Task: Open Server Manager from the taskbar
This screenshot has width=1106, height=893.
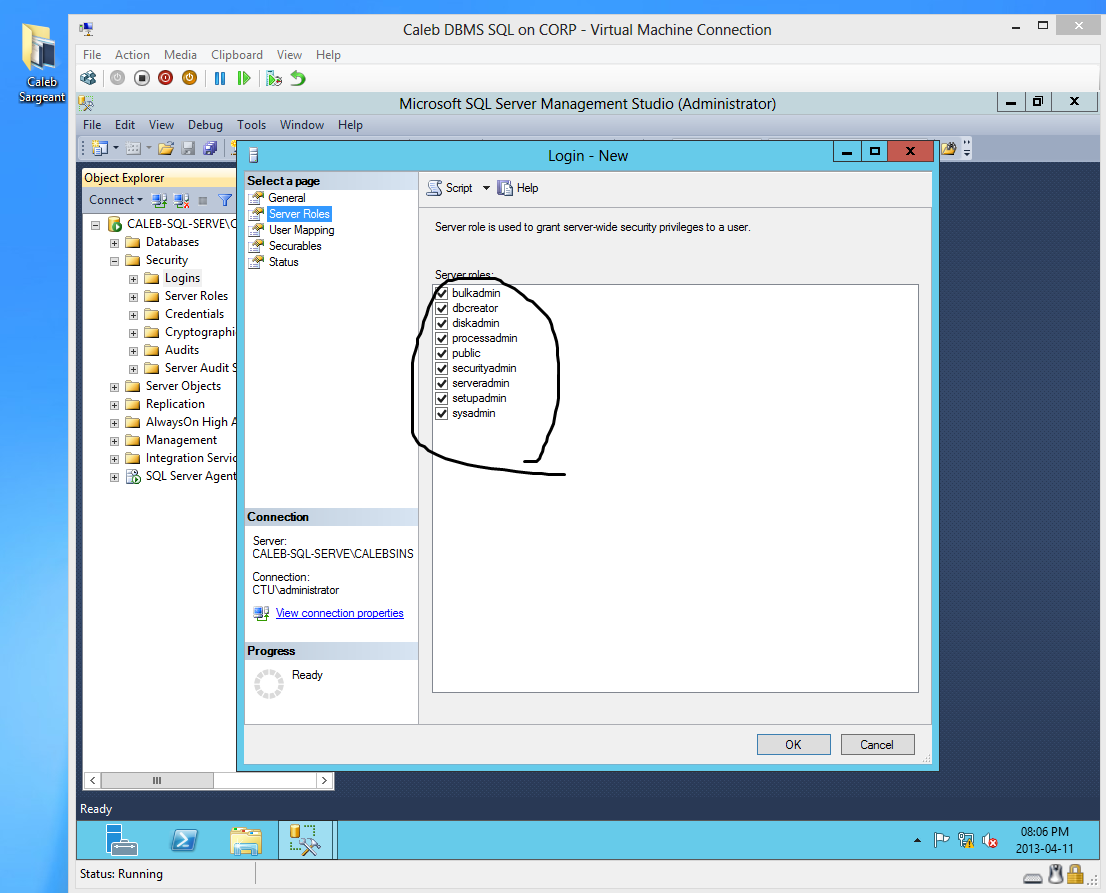Action: pyautogui.click(x=121, y=840)
